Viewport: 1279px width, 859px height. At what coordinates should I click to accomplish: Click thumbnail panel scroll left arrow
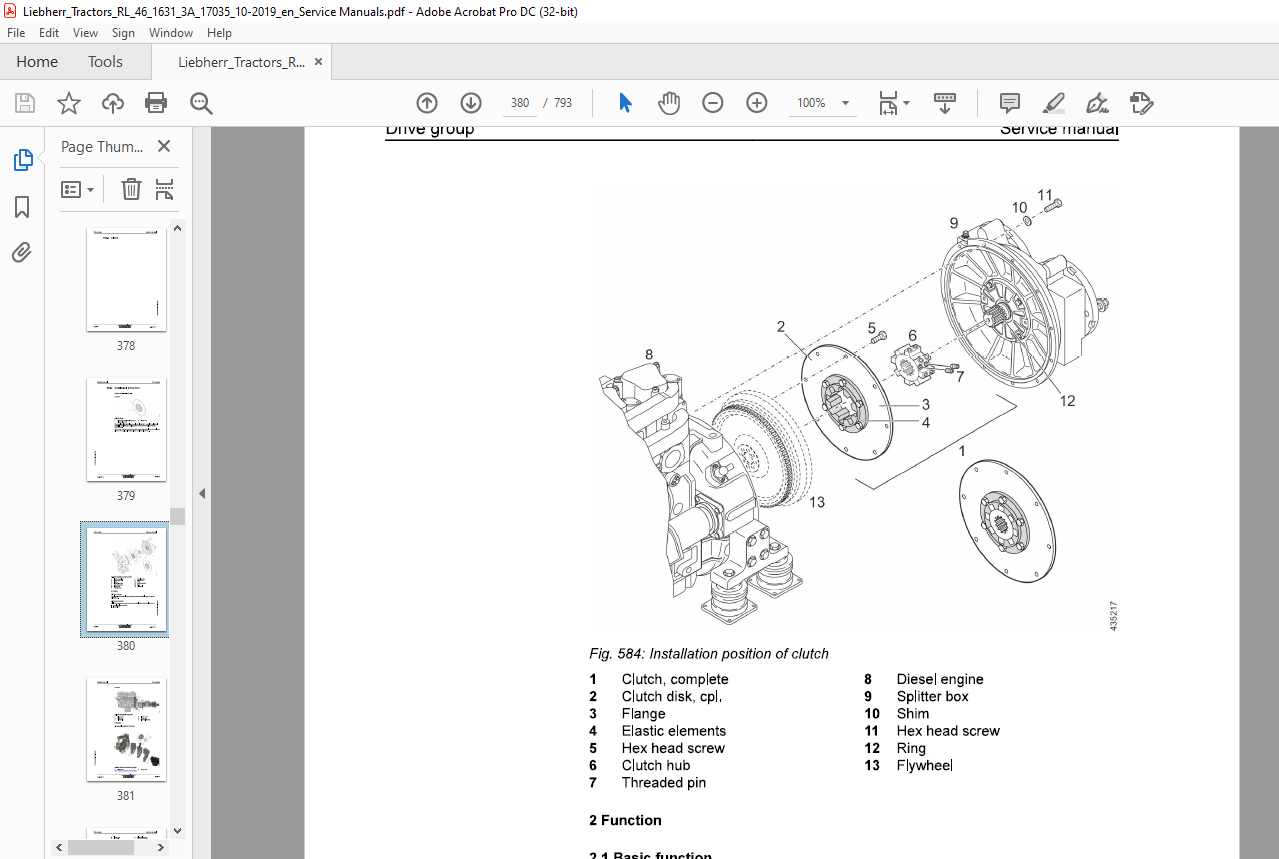(x=61, y=848)
